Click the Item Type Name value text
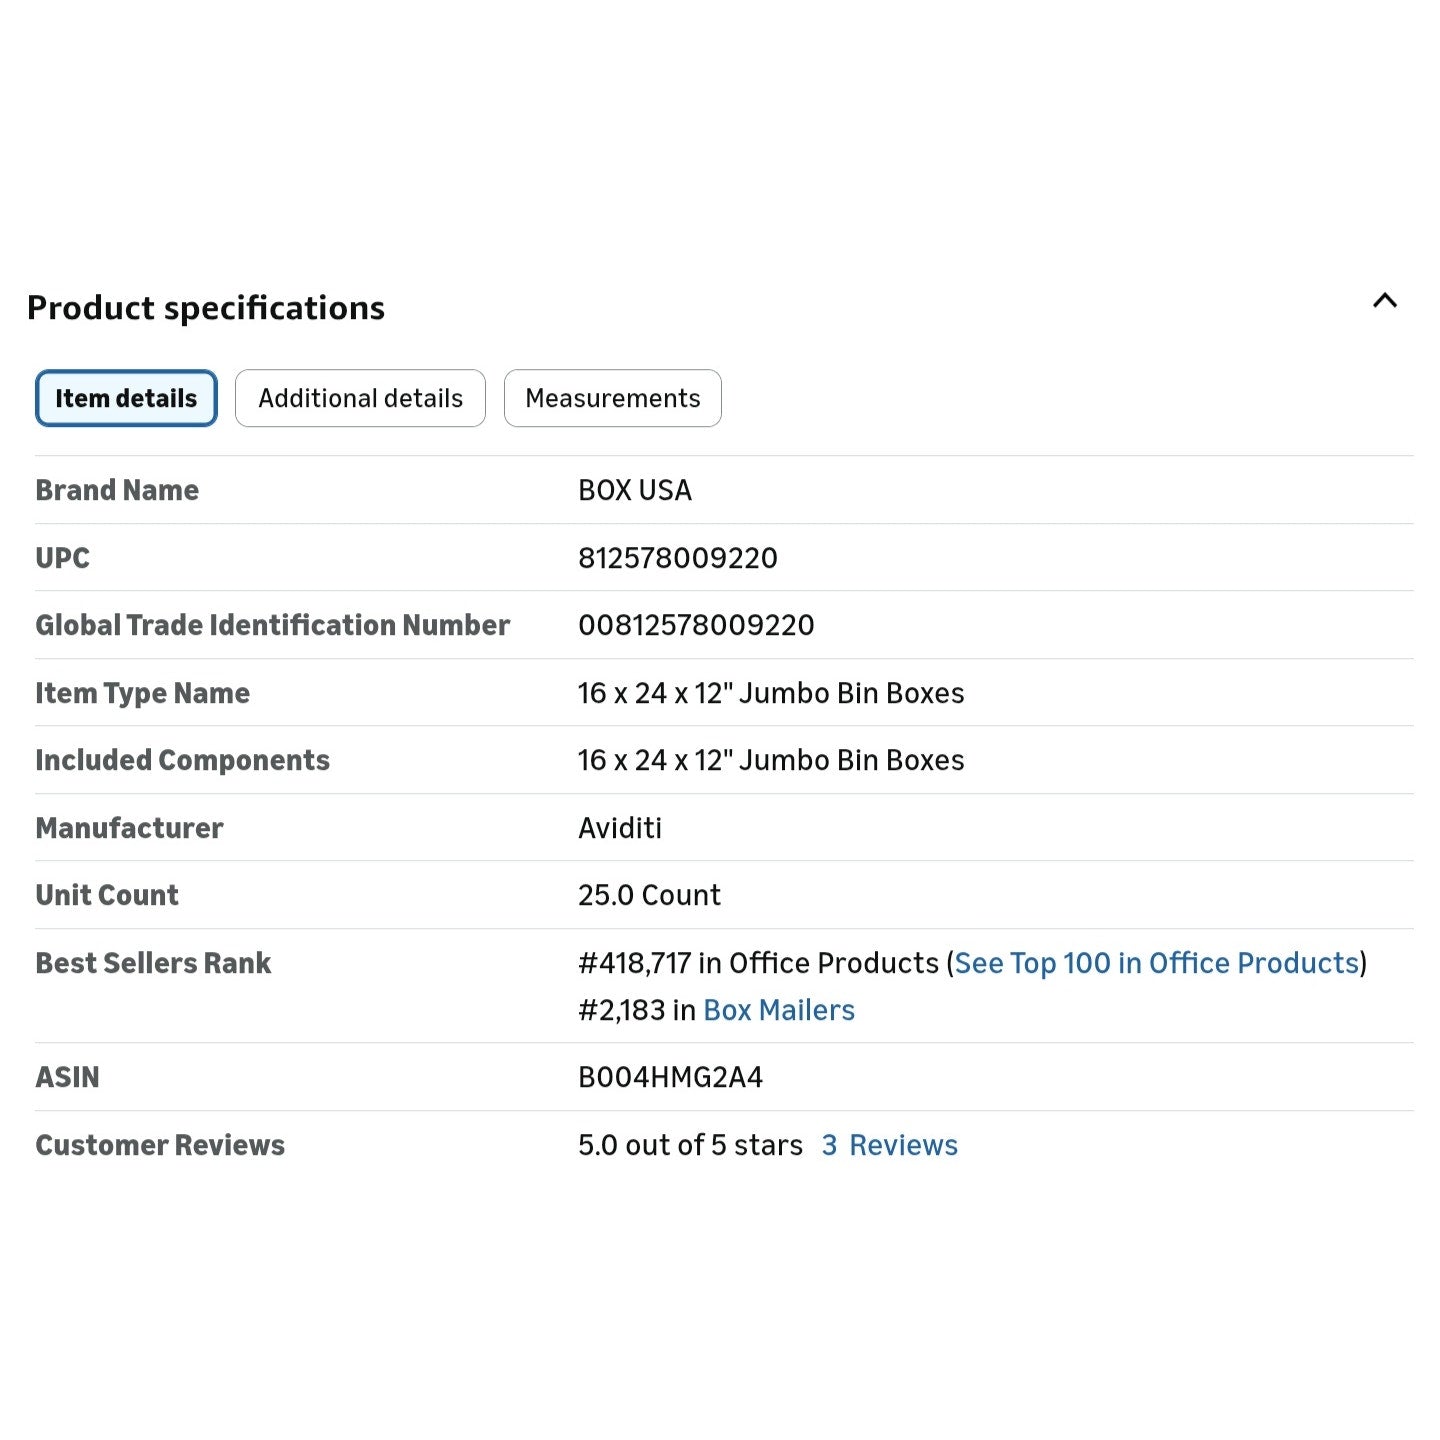The image size is (1440, 1440). tap(770, 693)
